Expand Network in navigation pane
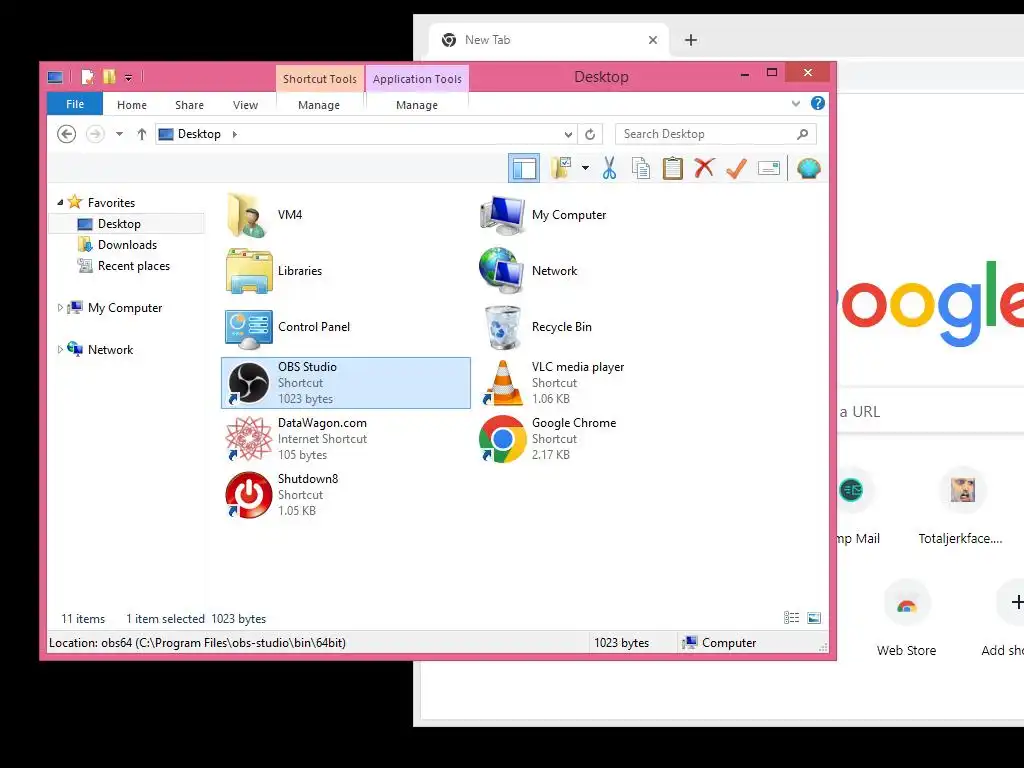This screenshot has height=768, width=1024. (x=60, y=349)
